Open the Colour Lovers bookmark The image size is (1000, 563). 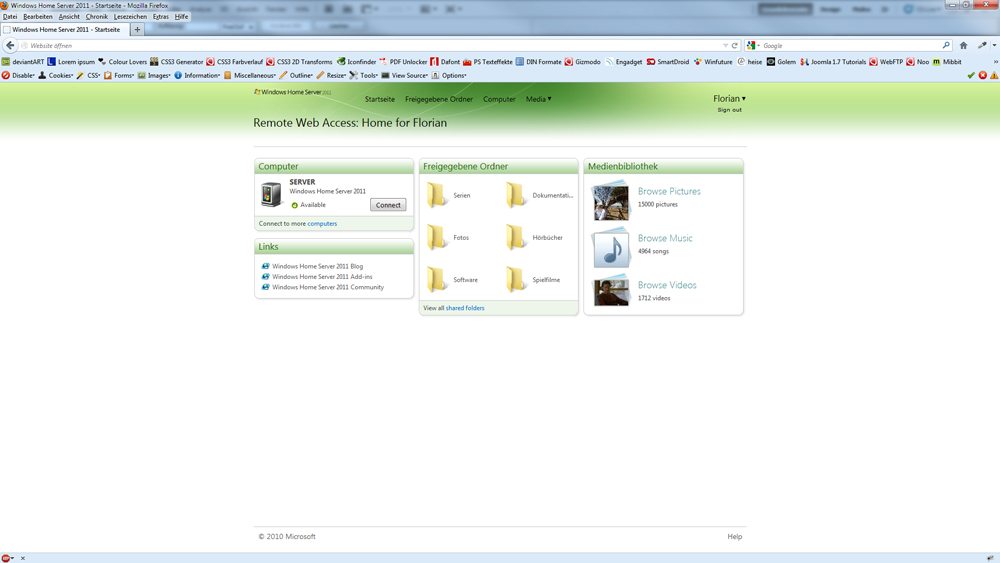122,62
